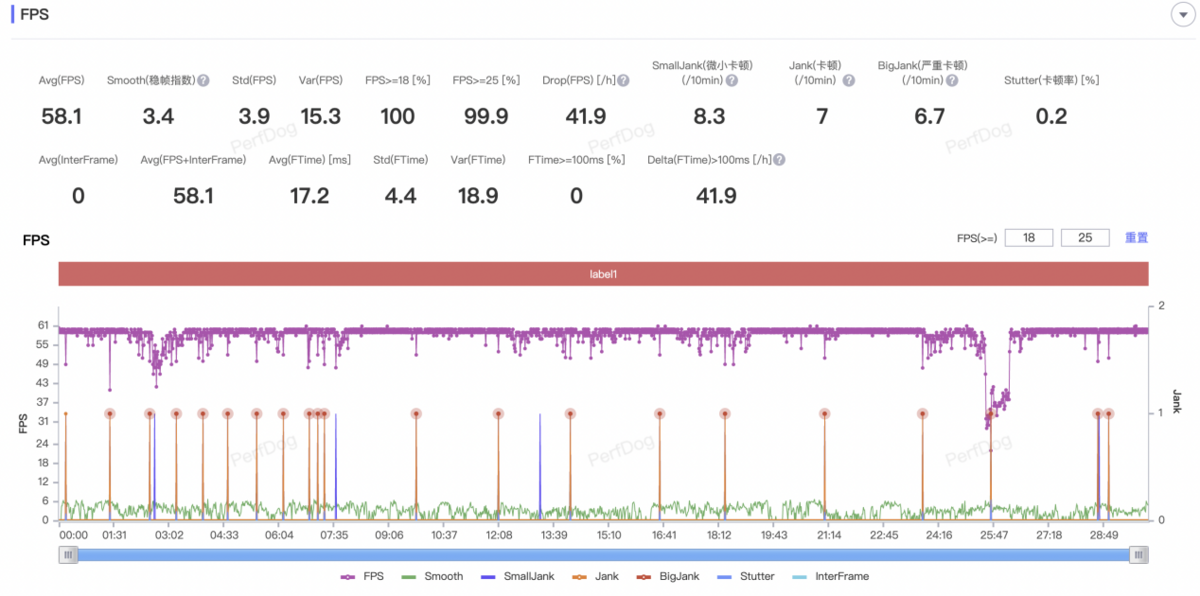Select the red label1 bar above the chart

click(x=603, y=273)
